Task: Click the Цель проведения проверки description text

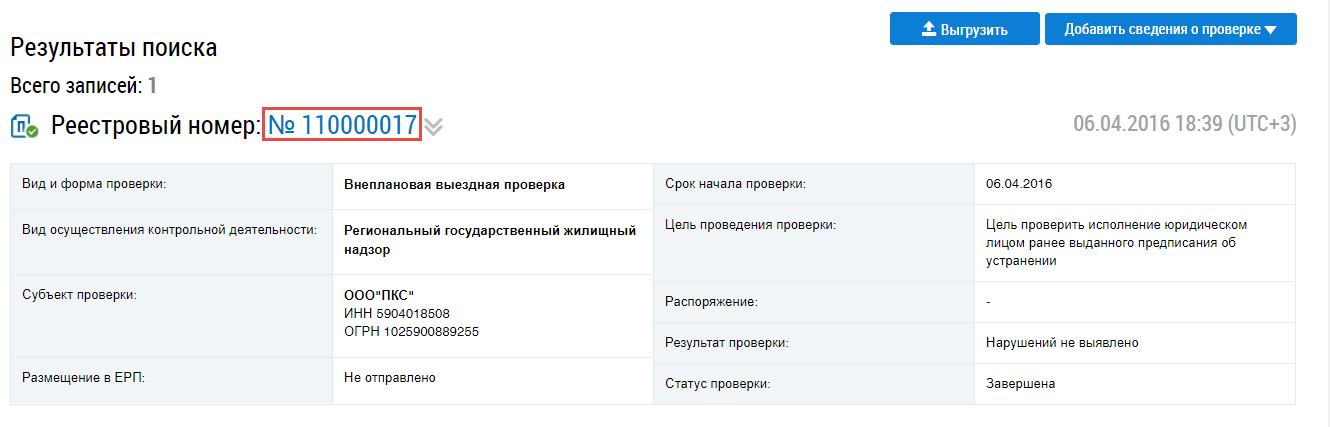Action: (1115, 243)
